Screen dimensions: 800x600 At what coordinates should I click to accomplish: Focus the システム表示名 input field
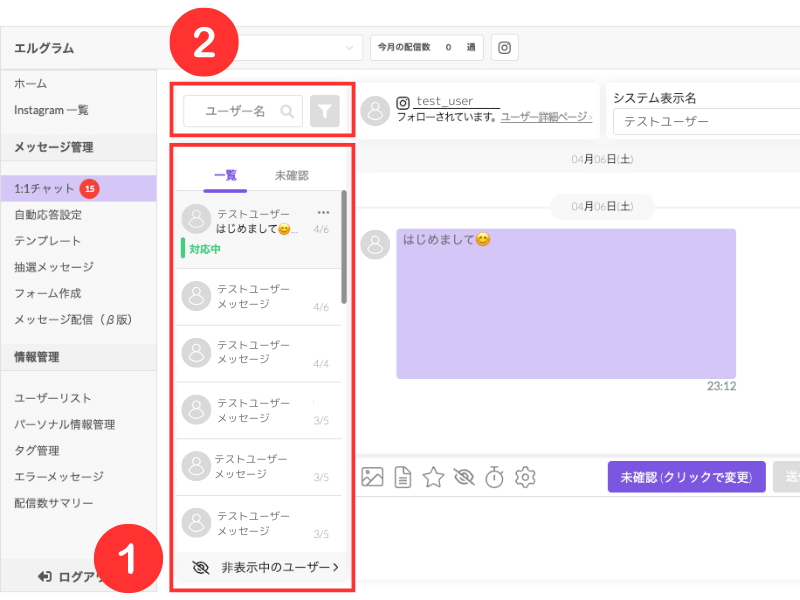click(706, 121)
